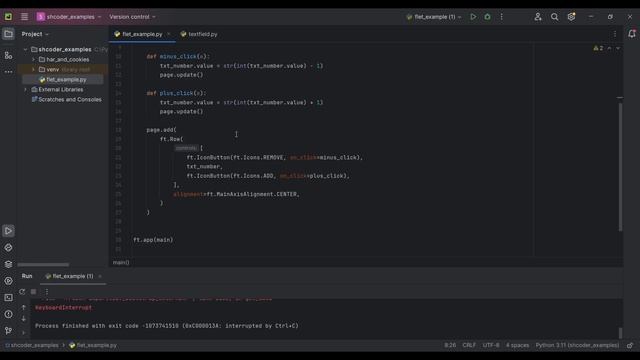640x360 pixels.
Task: Click the minus_click function definition
Action: tap(178, 56)
